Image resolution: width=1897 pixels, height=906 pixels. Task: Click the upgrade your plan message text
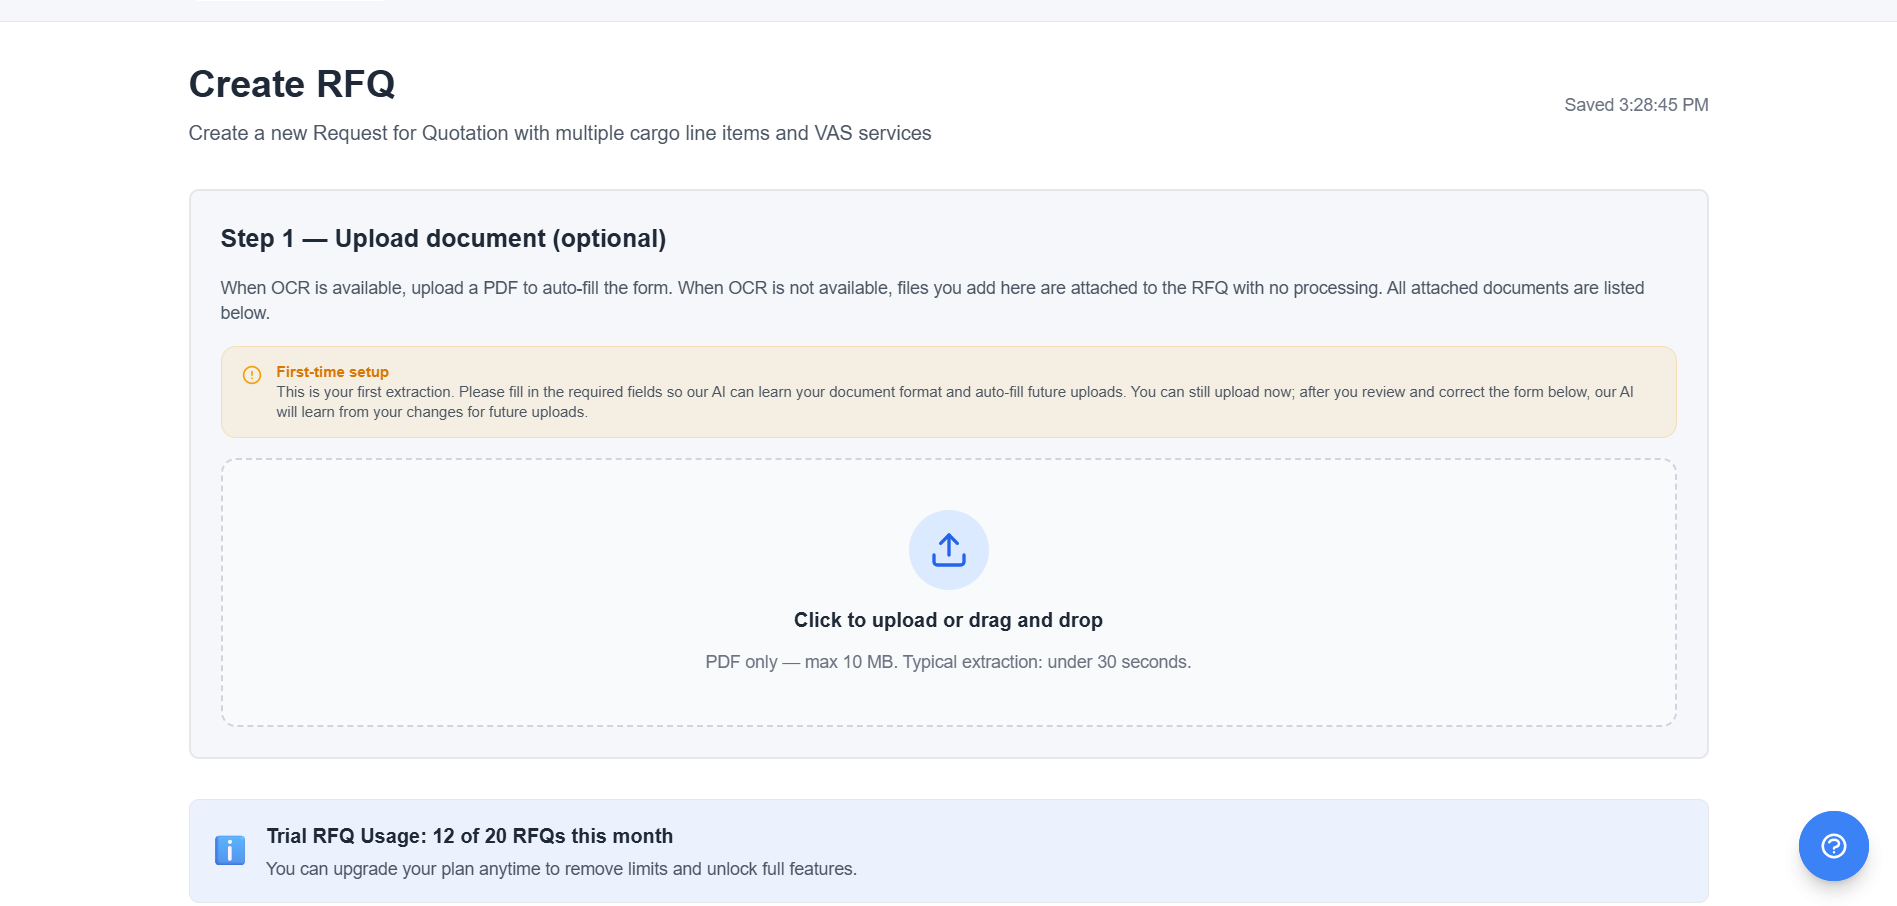coord(560,869)
